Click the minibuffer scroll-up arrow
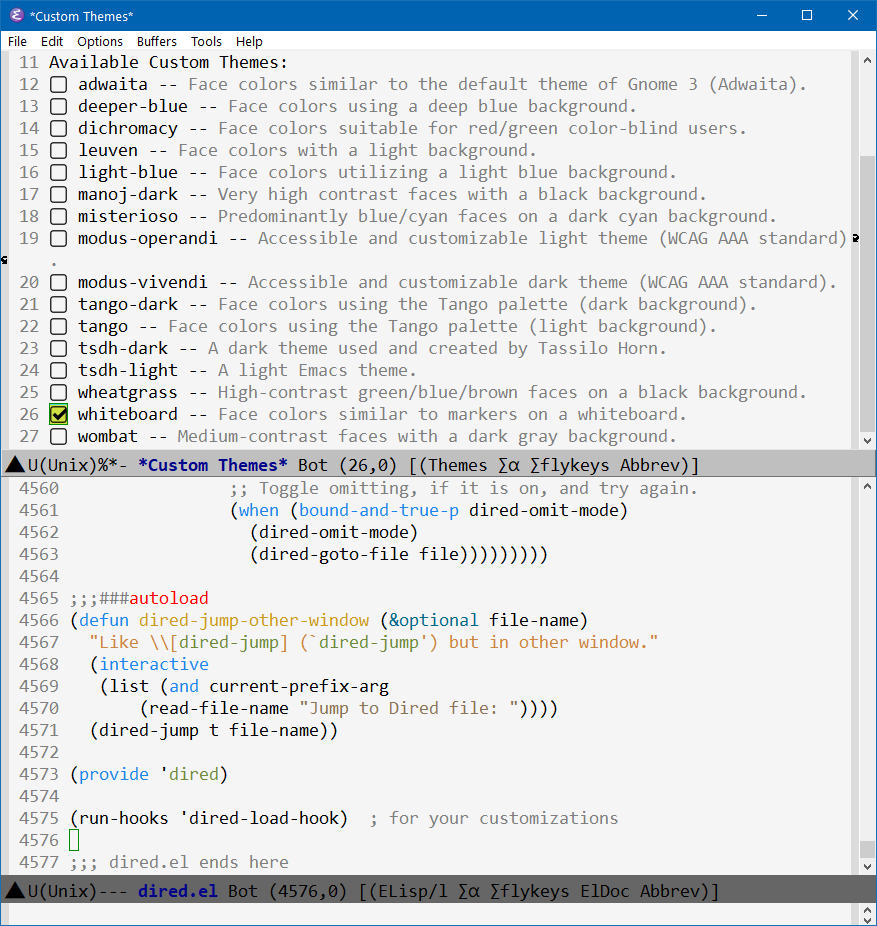 pyautogui.click(x=867, y=909)
